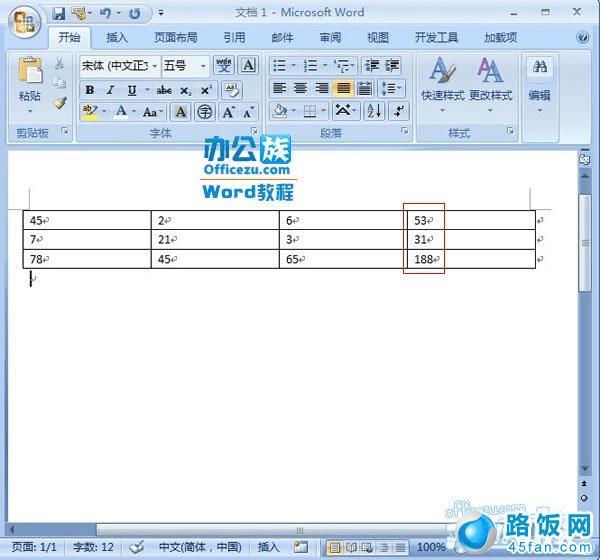Customize quick access toolbar dropdown
The image size is (600, 560).
point(161,13)
